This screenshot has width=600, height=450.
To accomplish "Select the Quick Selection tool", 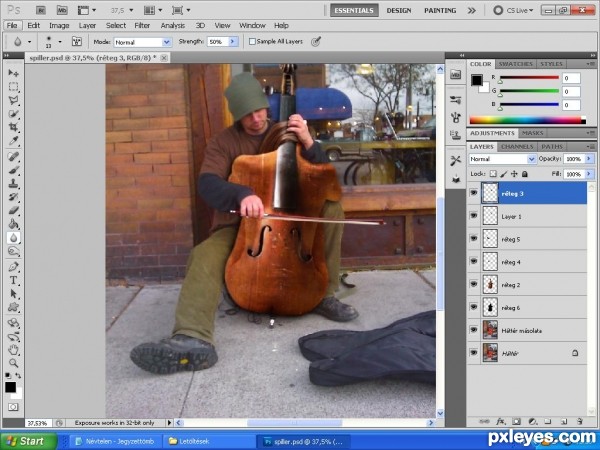I will (x=13, y=114).
